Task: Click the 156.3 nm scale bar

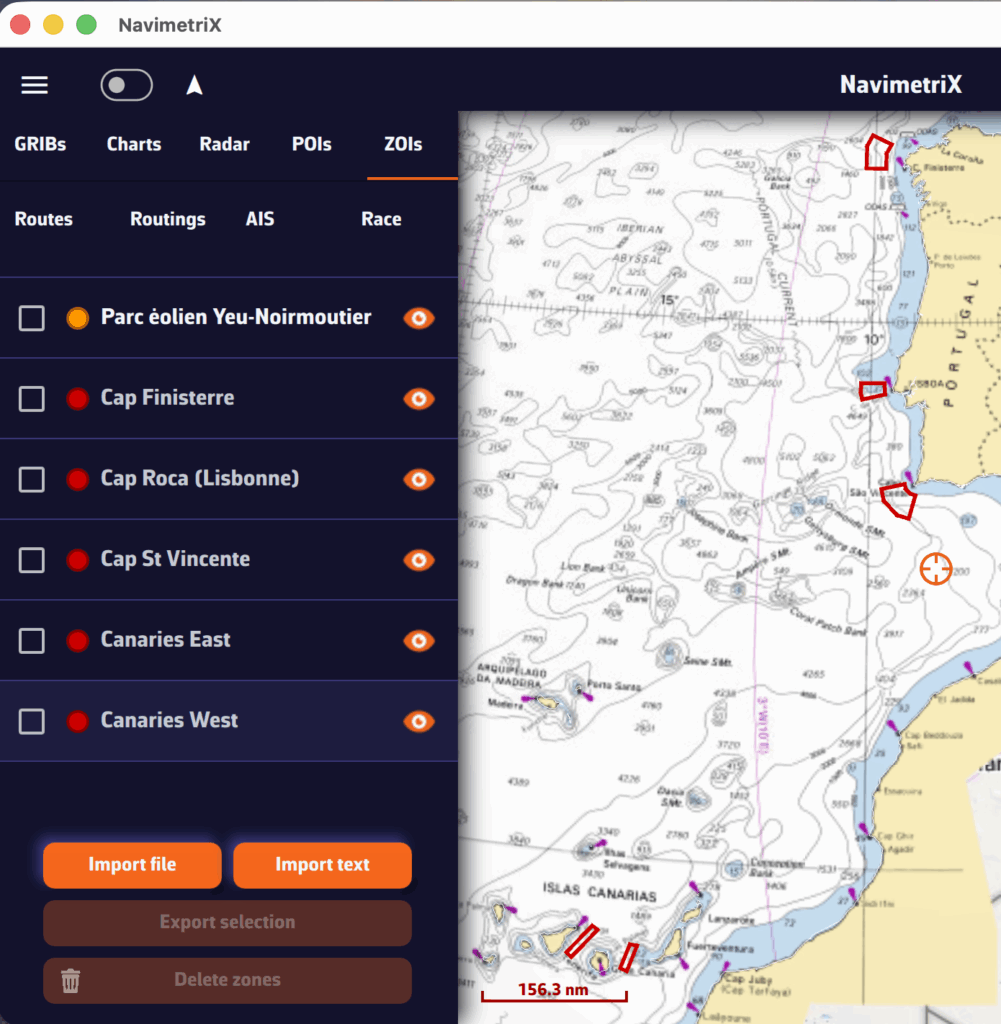Action: click(x=553, y=992)
